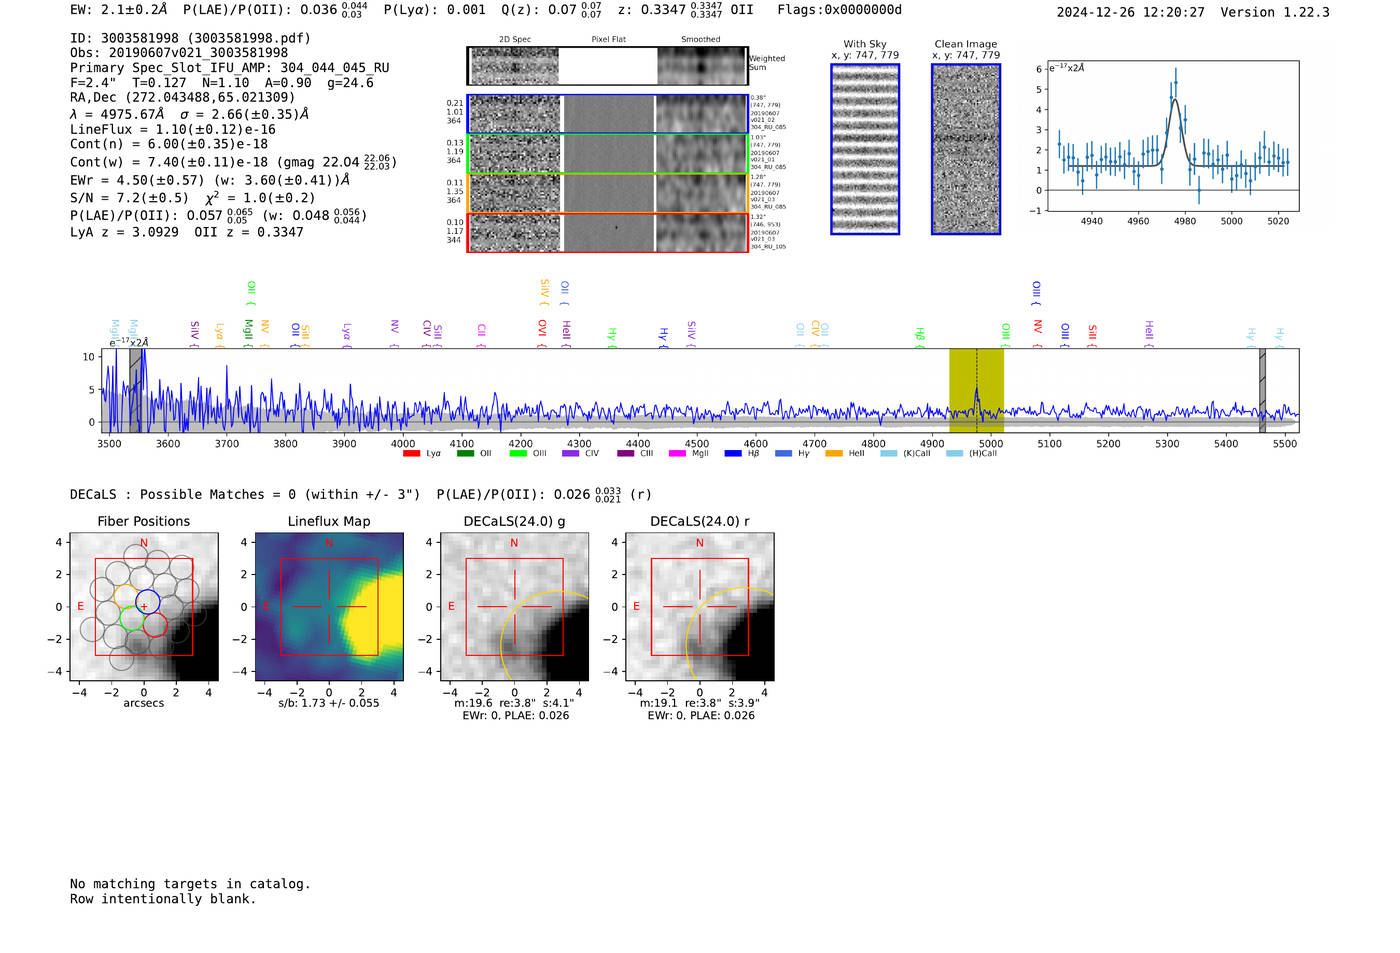Viewport: 1400px width, 953px height.
Task: Open the Fiber Positions panel
Action: point(144,607)
